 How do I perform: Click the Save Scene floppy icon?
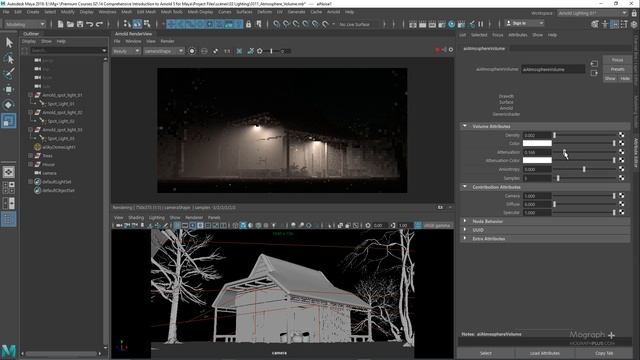(x=80, y=24)
